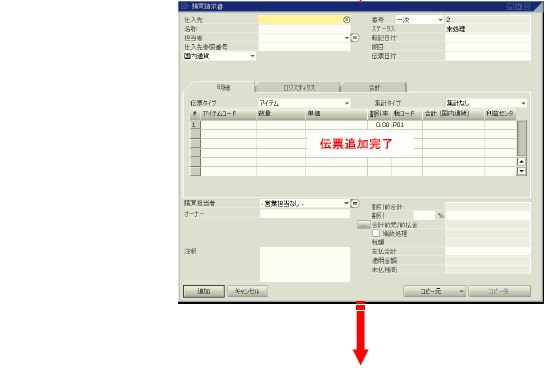Toggle the rounding (端数処理) checkbox
This screenshot has width=545, height=368.
point(376,233)
